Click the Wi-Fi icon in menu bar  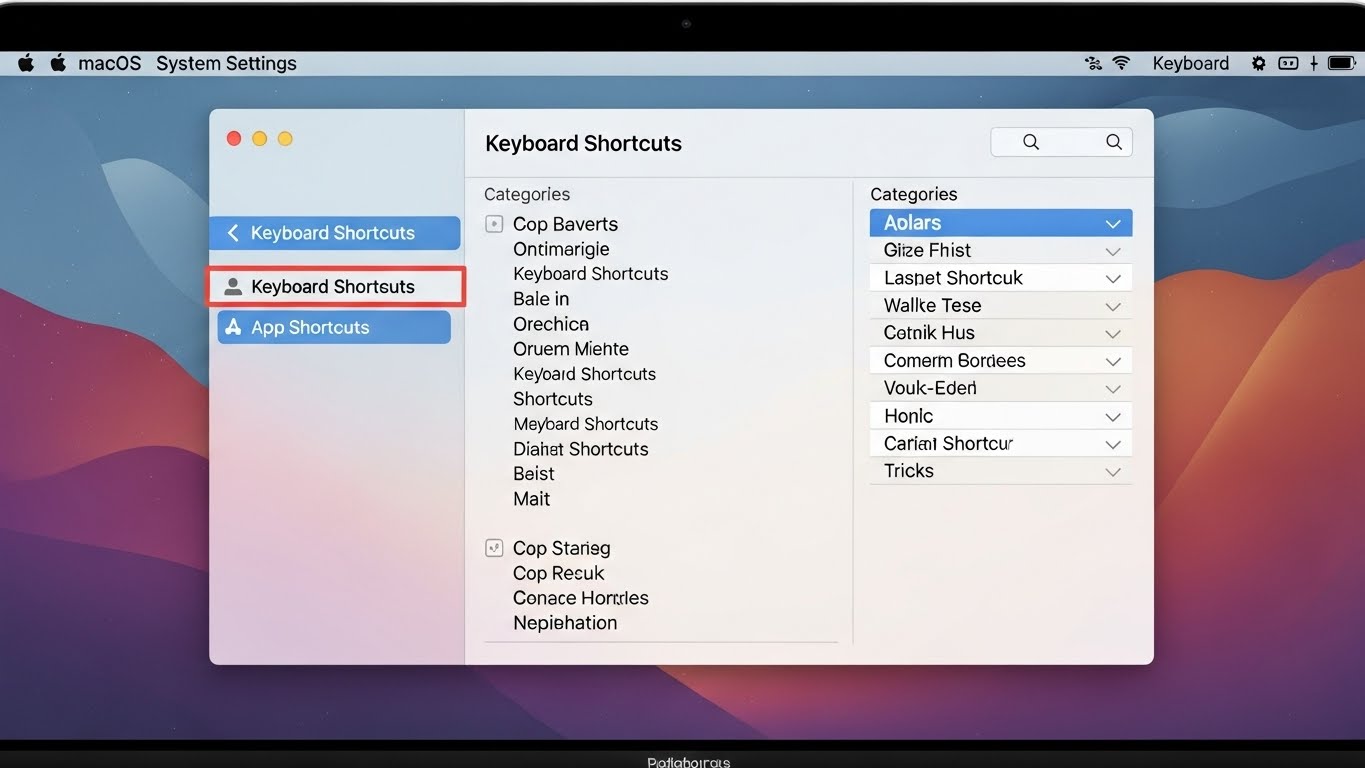(1121, 63)
